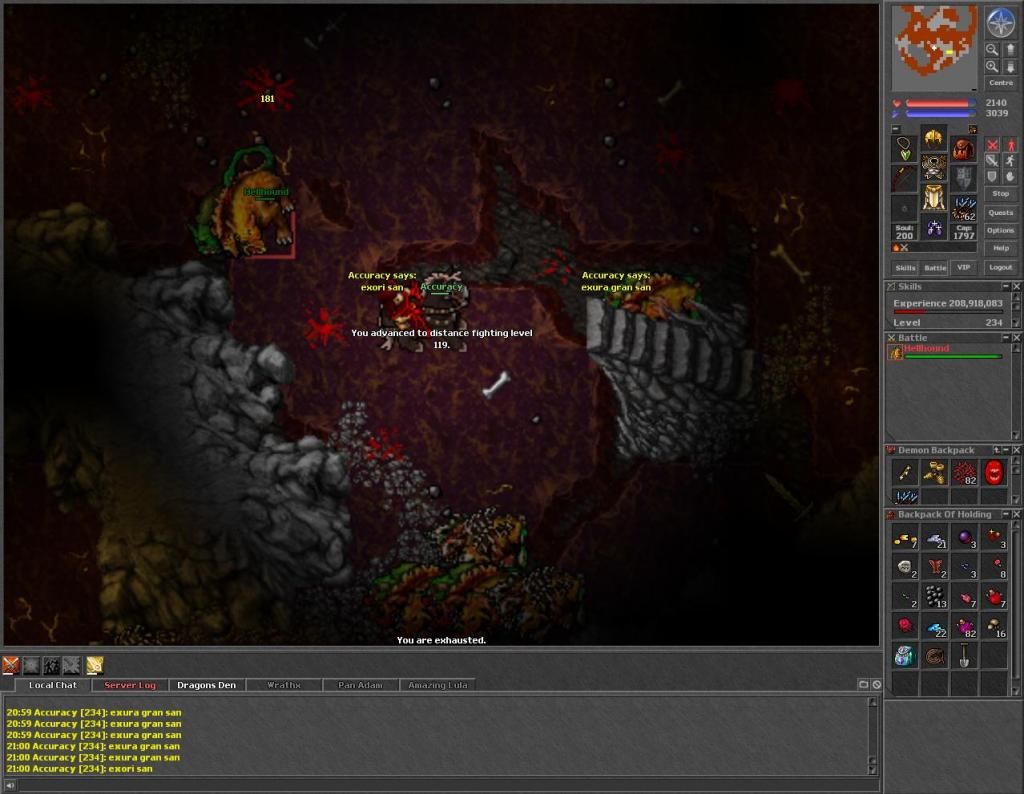The height and width of the screenshot is (794, 1024).
Task: Close the Backpack Of Holding window
Action: tap(1016, 515)
